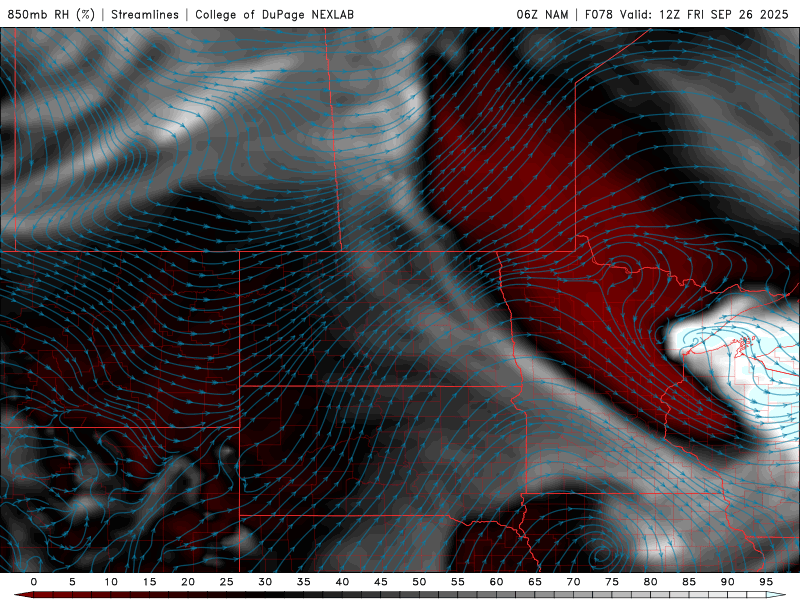
Task: Click the "850mb RH (%)" title text
Action: tap(51, 14)
